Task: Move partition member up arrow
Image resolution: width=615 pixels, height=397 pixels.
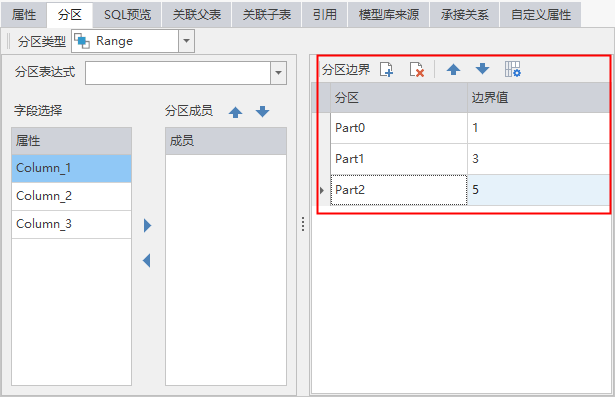Action: (x=235, y=112)
